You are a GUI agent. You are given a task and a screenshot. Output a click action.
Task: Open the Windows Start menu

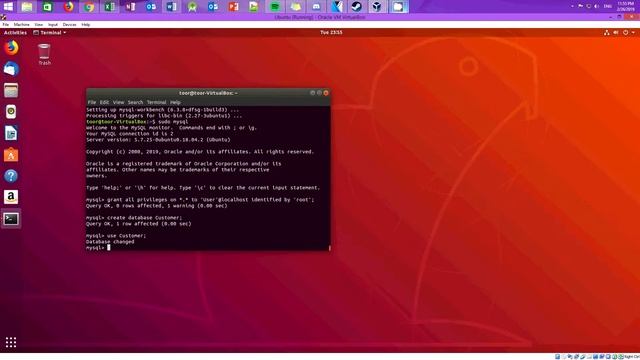tap(8, 7)
